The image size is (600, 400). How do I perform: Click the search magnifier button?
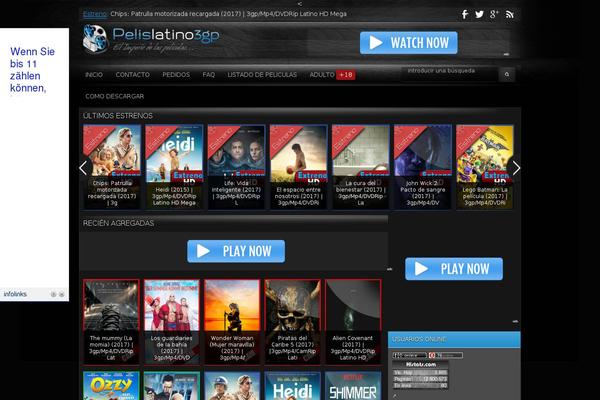(507, 74)
